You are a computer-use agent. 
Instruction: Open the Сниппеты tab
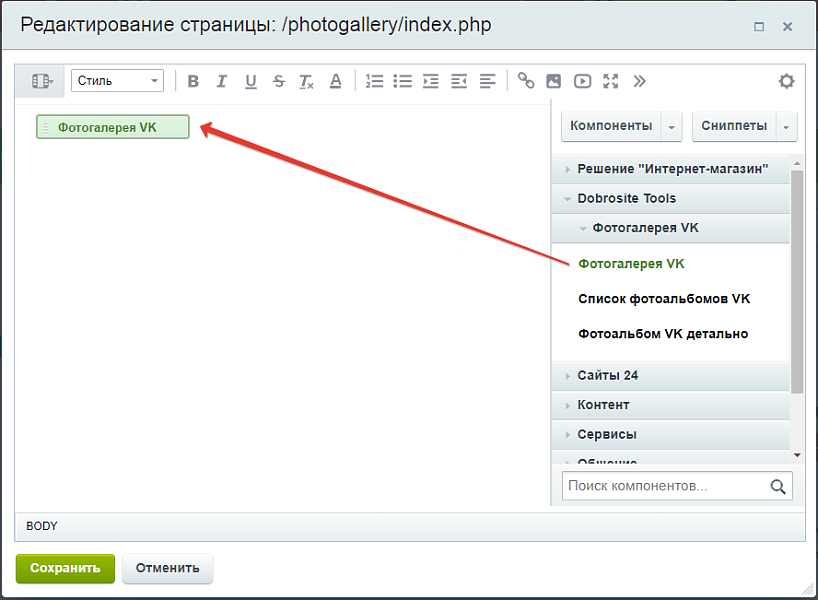click(x=734, y=126)
